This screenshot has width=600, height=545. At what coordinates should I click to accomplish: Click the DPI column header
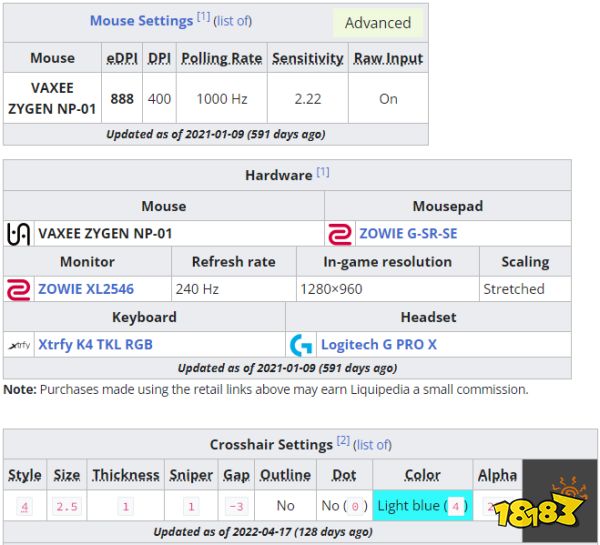(x=159, y=58)
